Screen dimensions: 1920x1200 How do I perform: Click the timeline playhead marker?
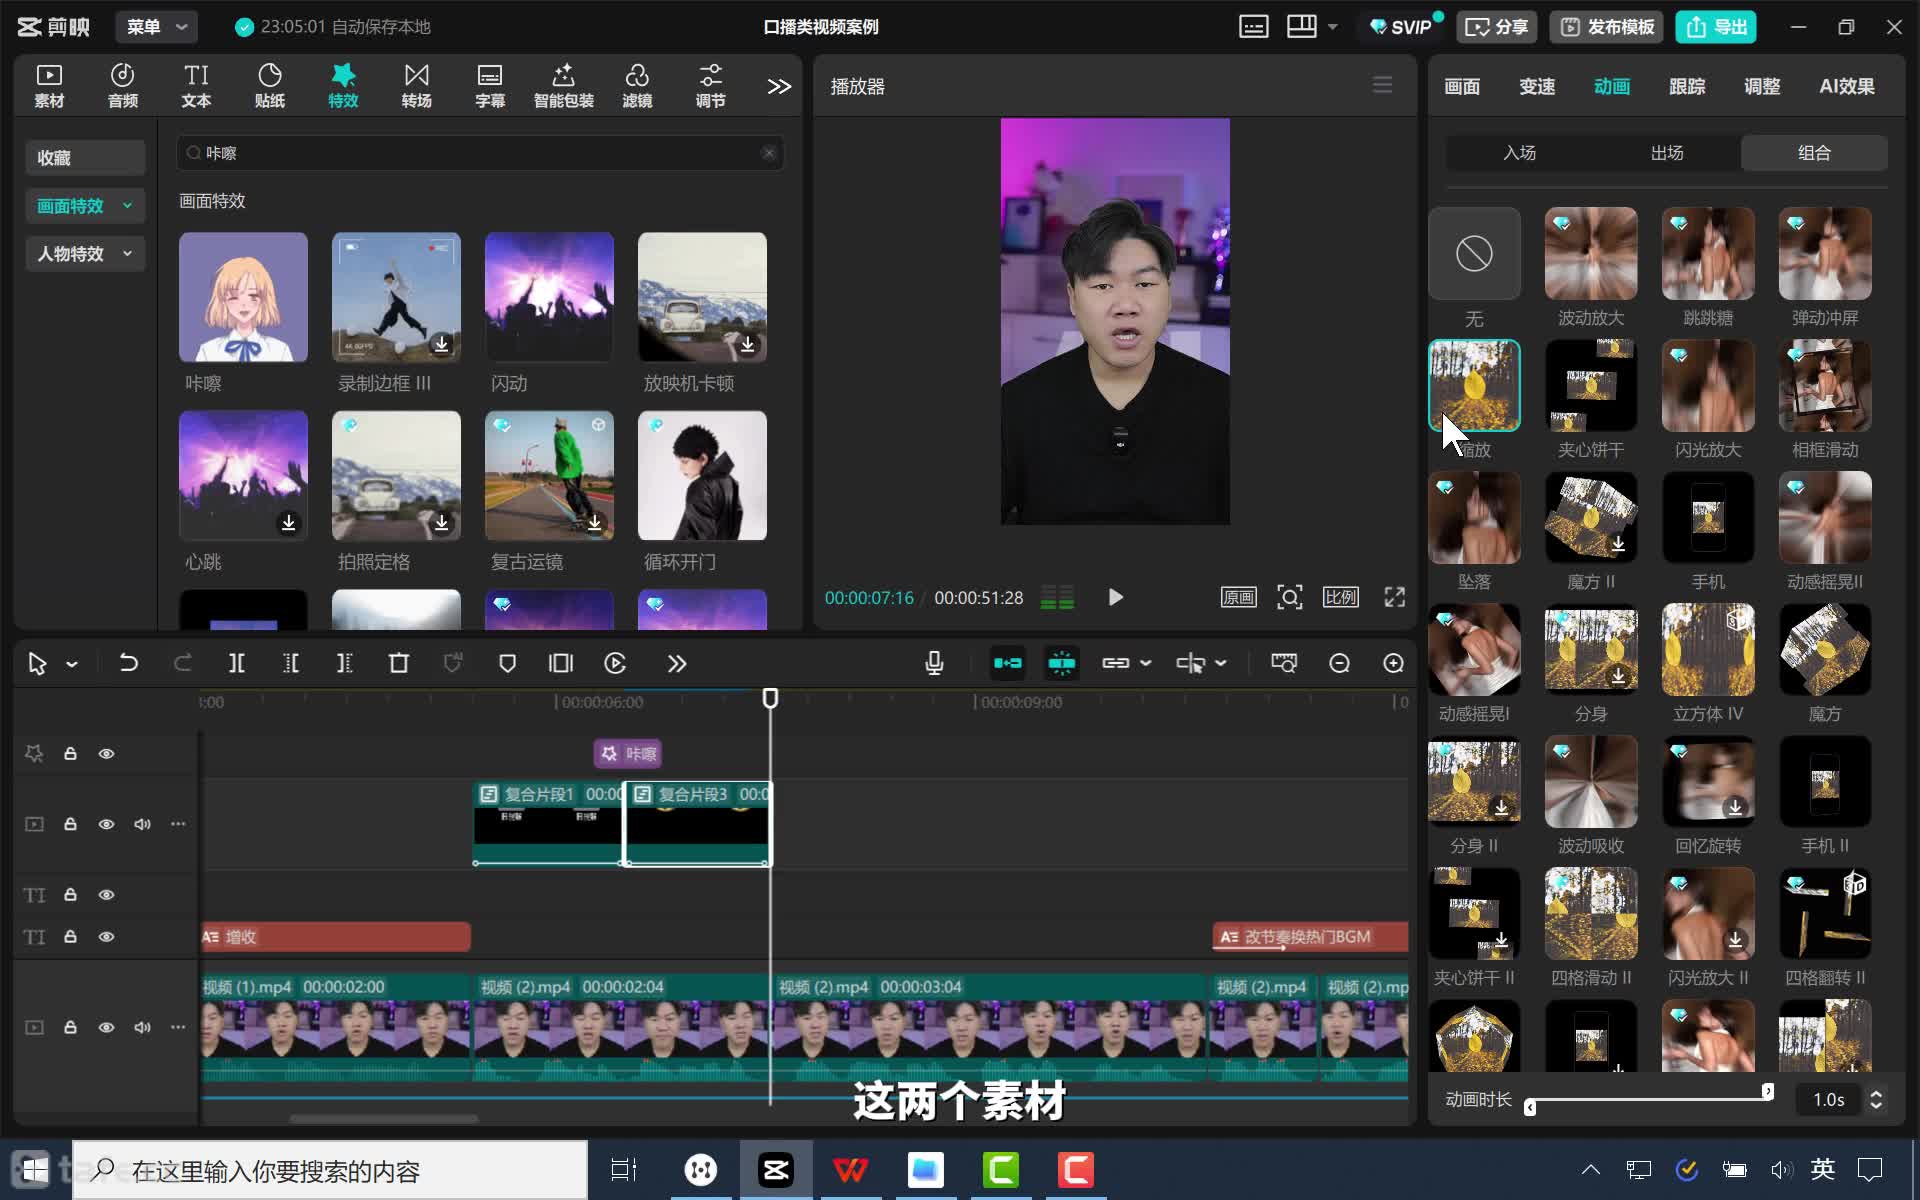tap(770, 698)
